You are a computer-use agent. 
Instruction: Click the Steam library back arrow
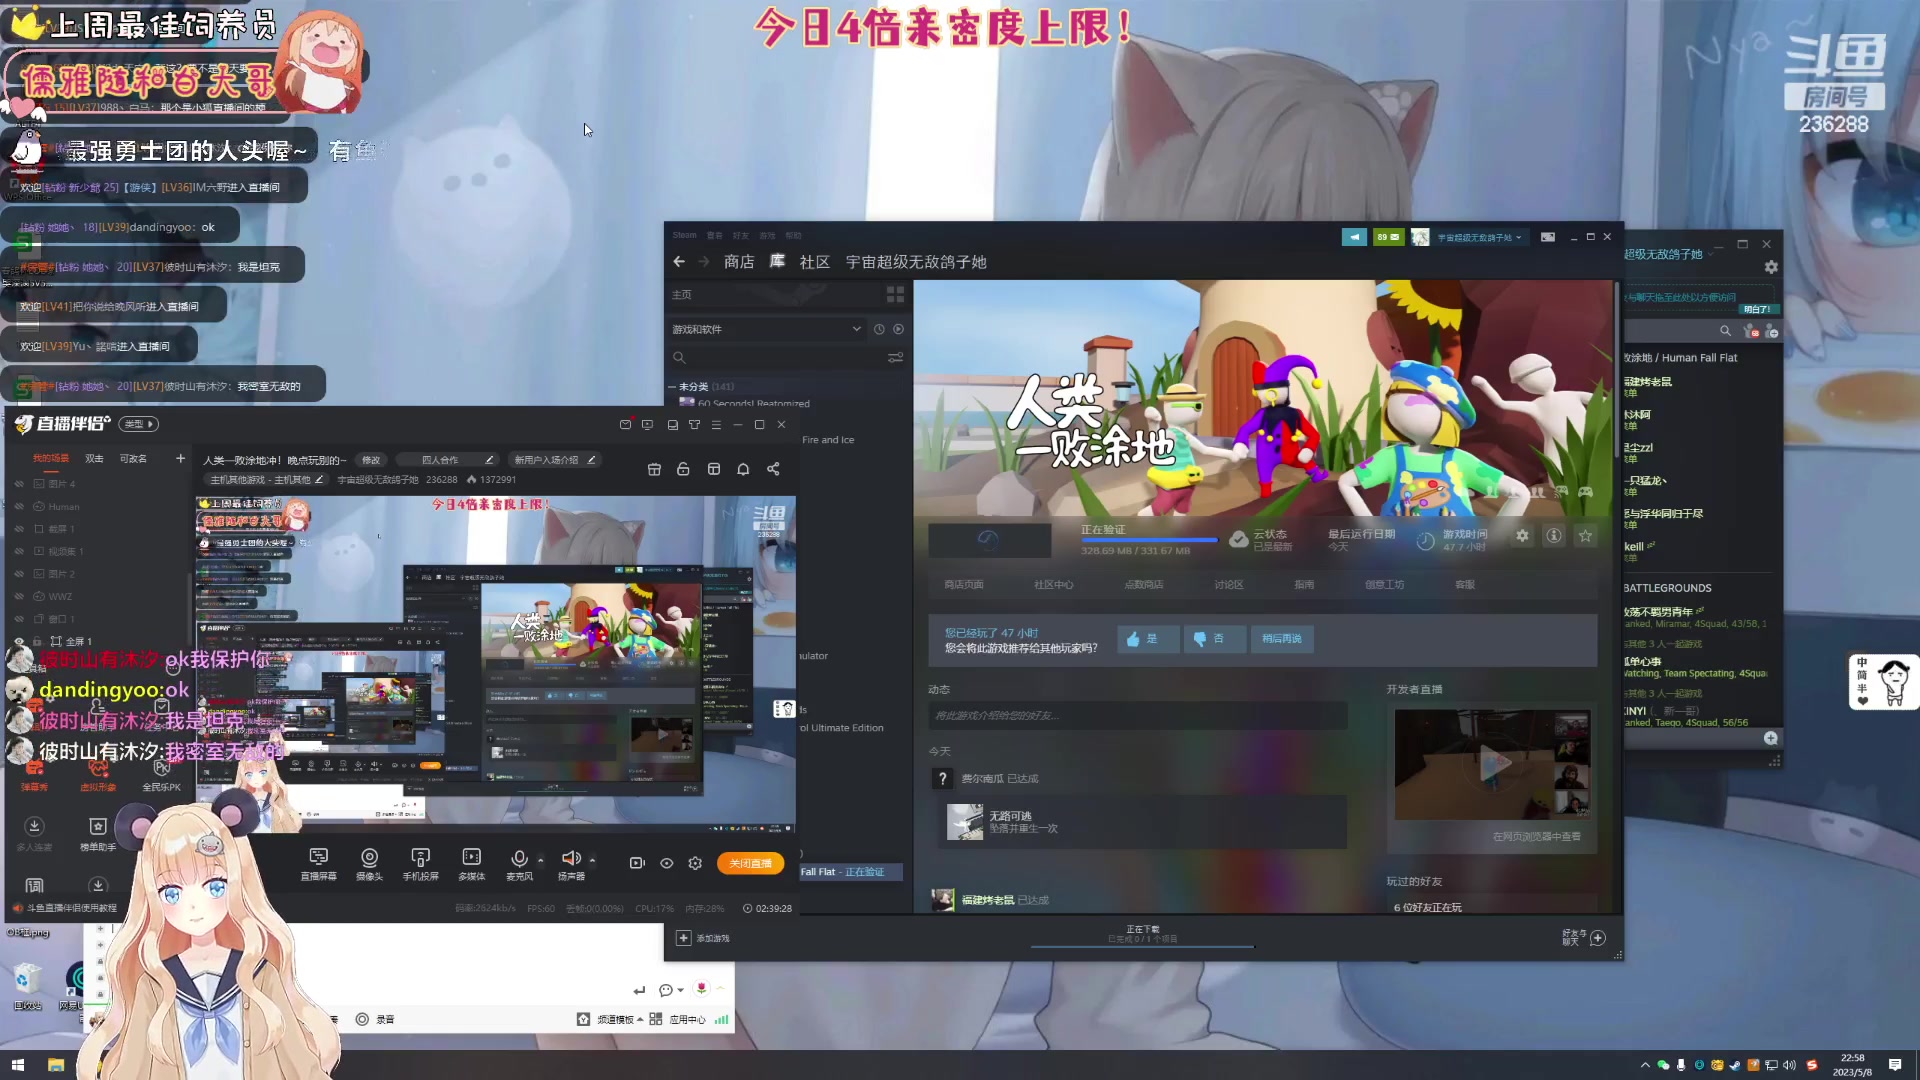tap(679, 261)
